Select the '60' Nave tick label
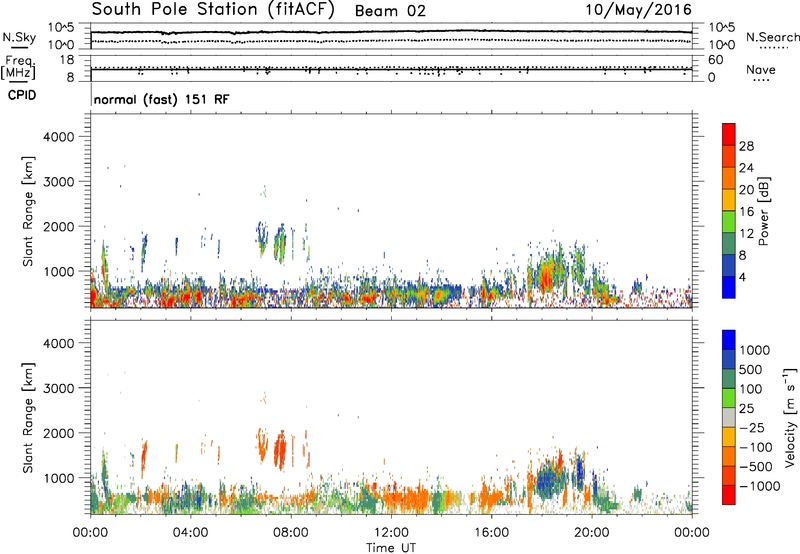800x554 pixels. tap(716, 60)
